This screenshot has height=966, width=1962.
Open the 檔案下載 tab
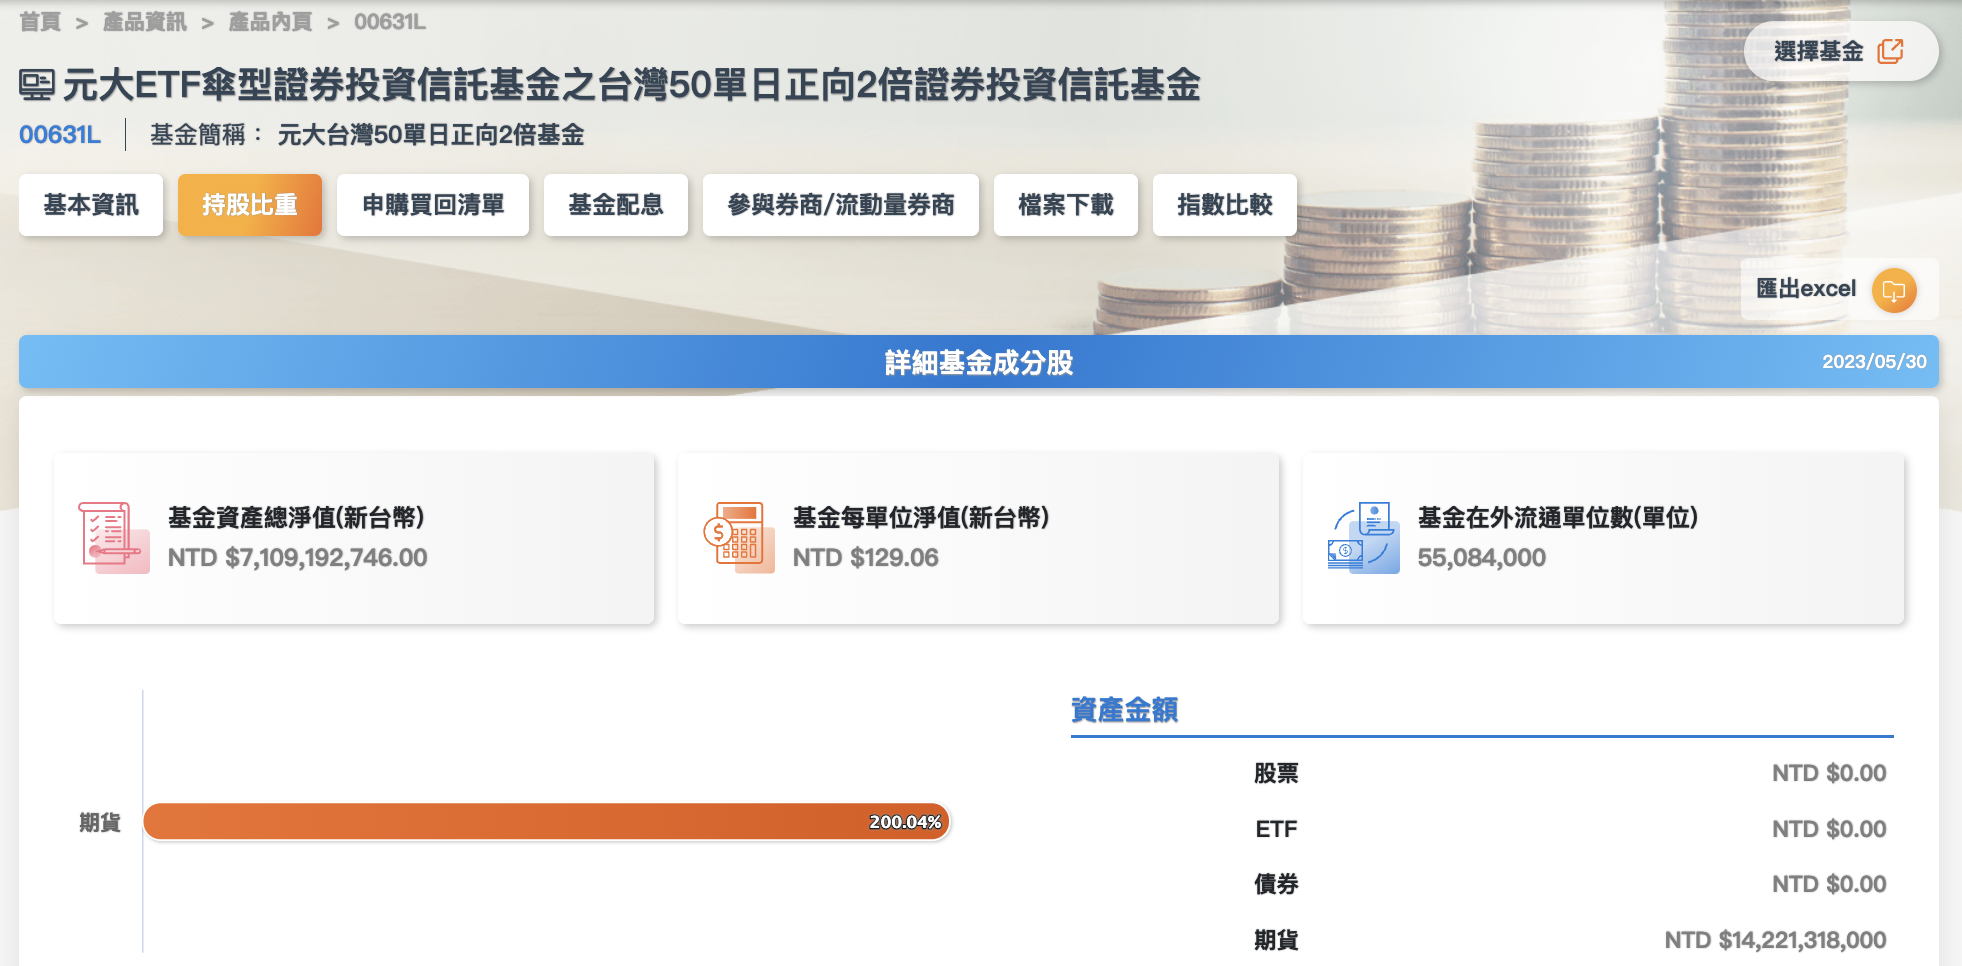(x=1065, y=205)
